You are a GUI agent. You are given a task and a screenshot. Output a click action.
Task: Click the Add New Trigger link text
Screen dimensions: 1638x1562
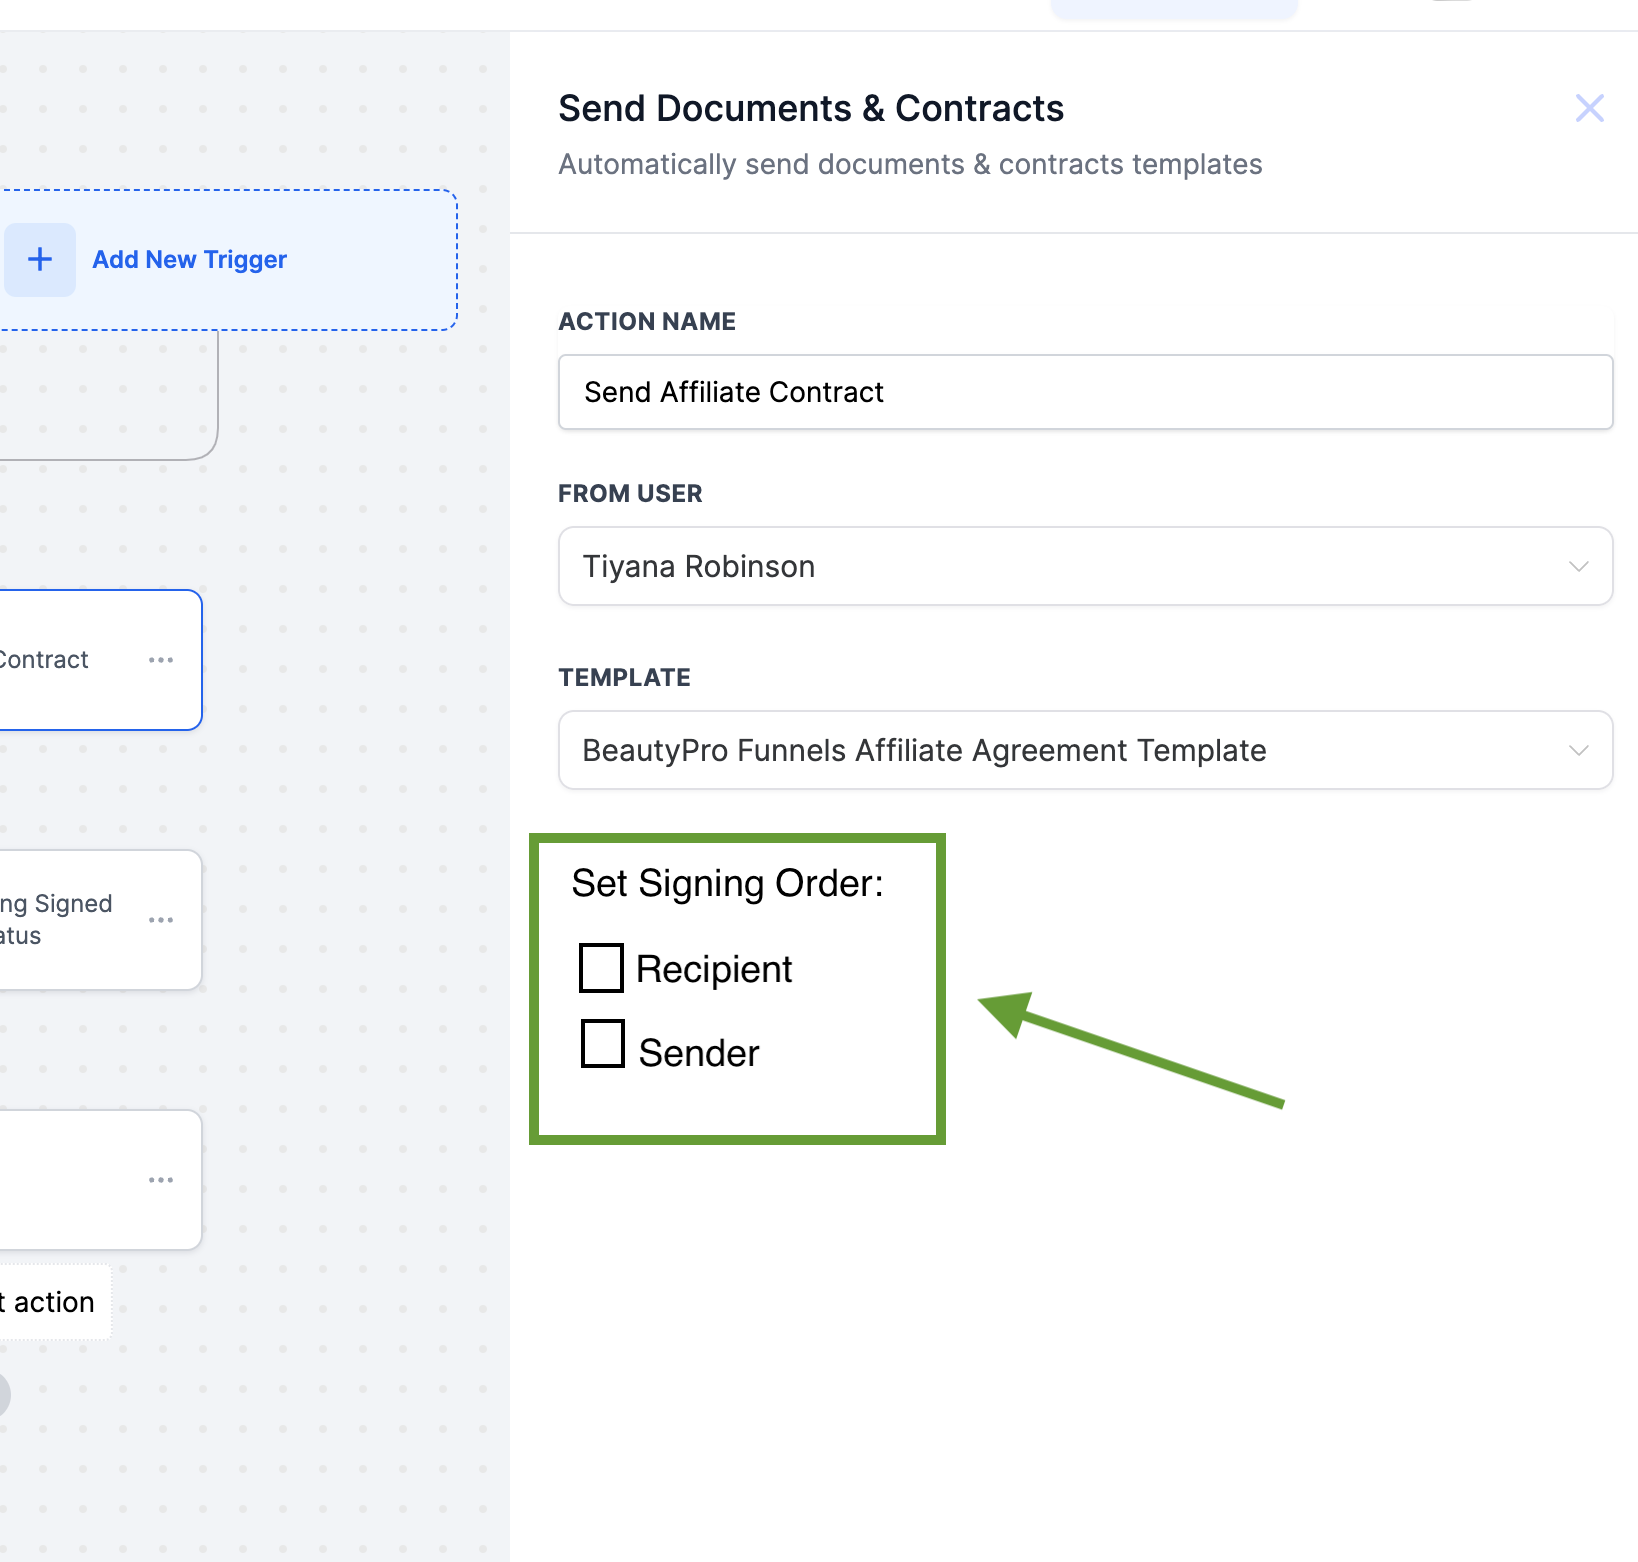[x=190, y=260]
